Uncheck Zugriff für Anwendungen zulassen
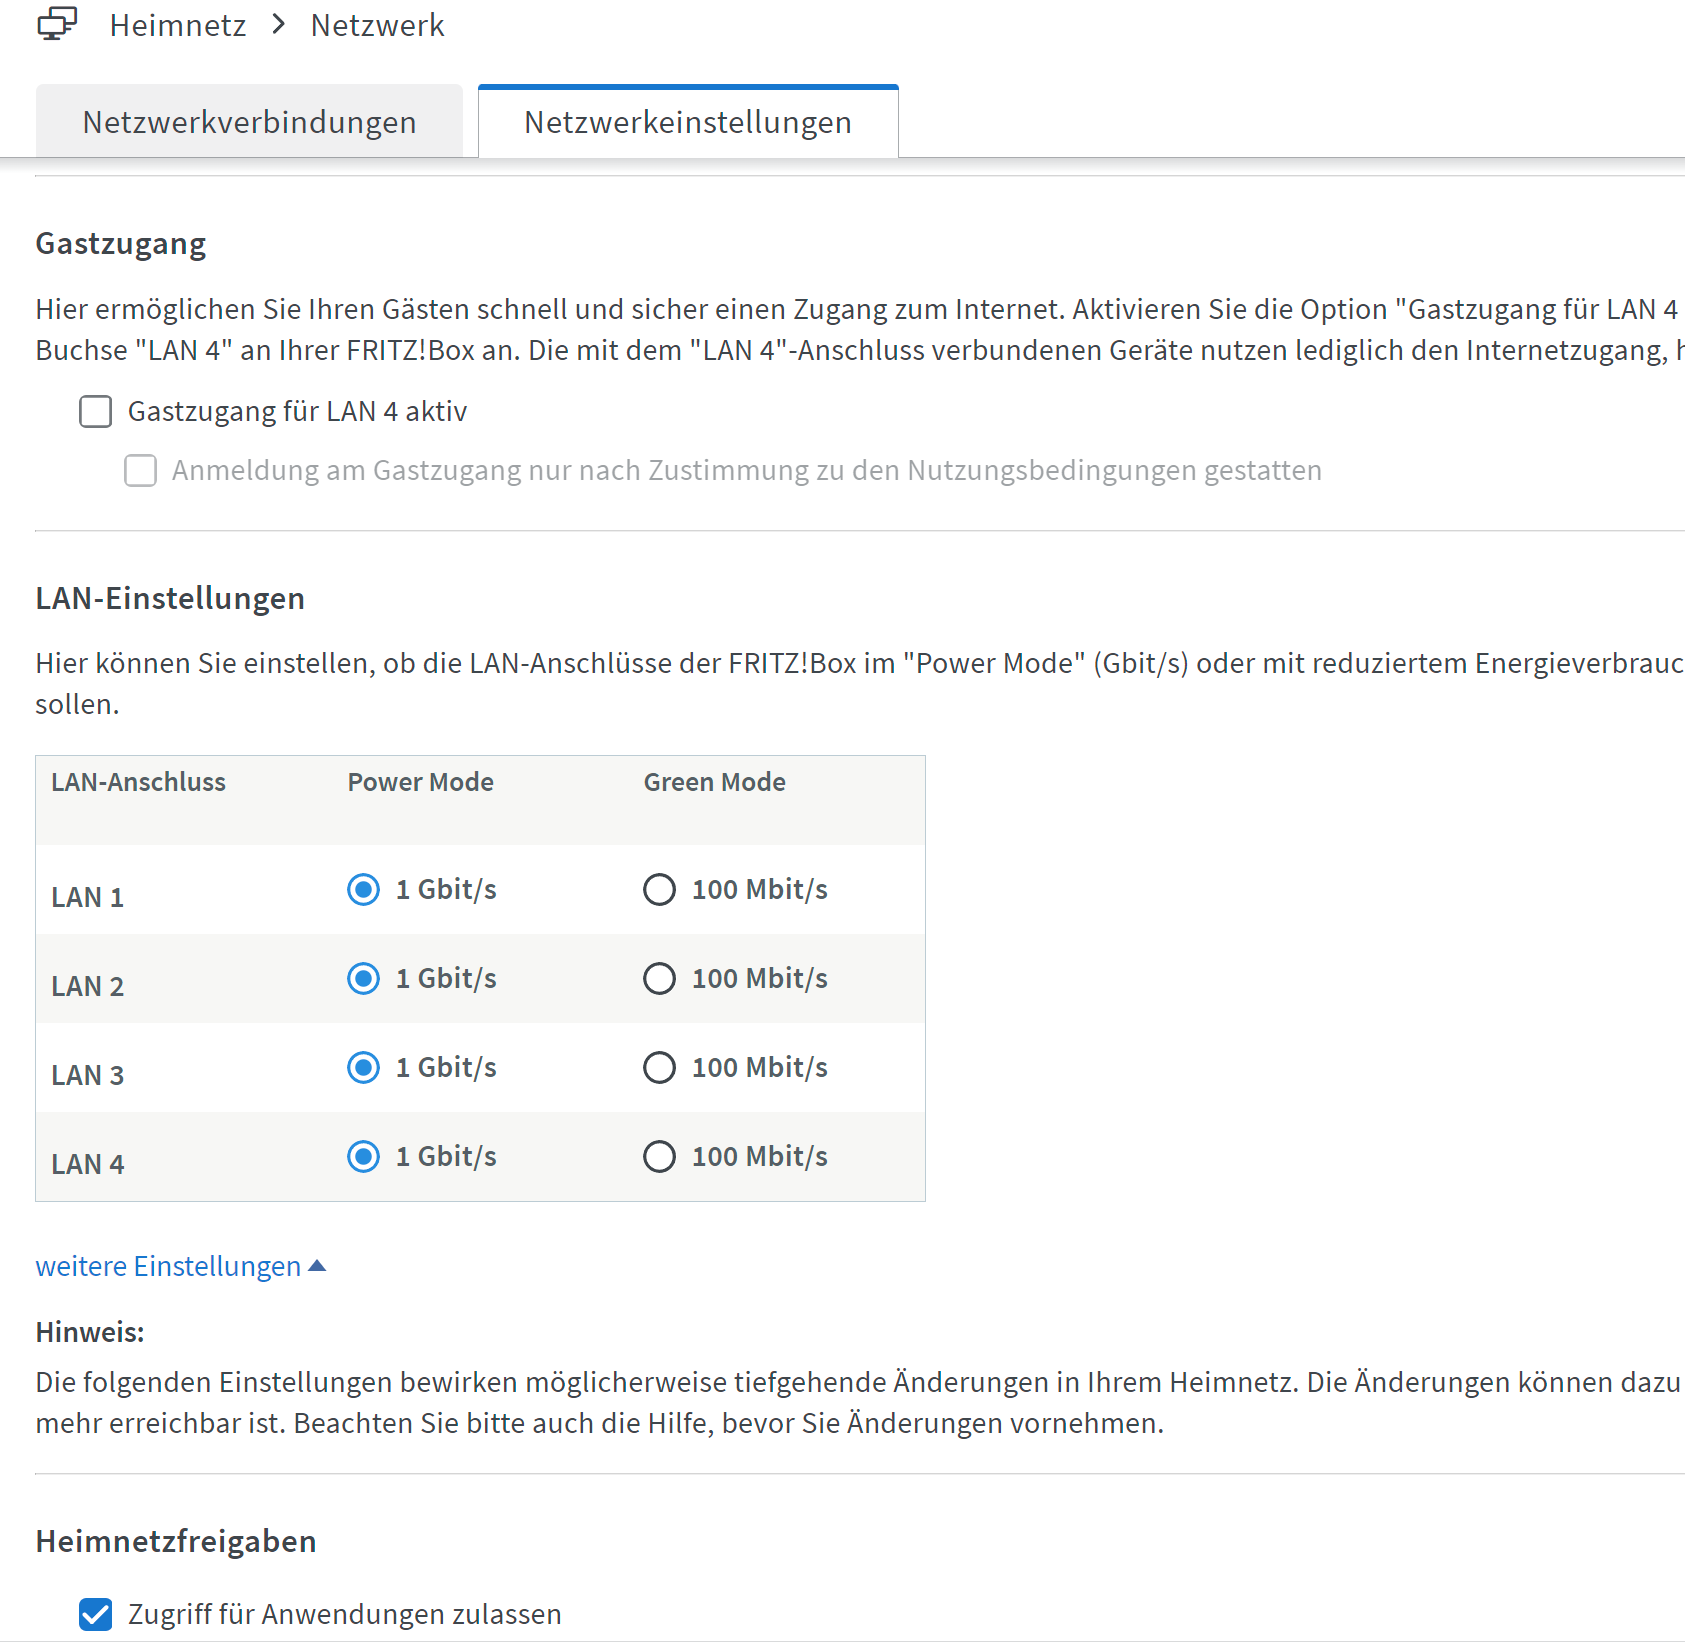1685x1644 pixels. coord(96,1614)
